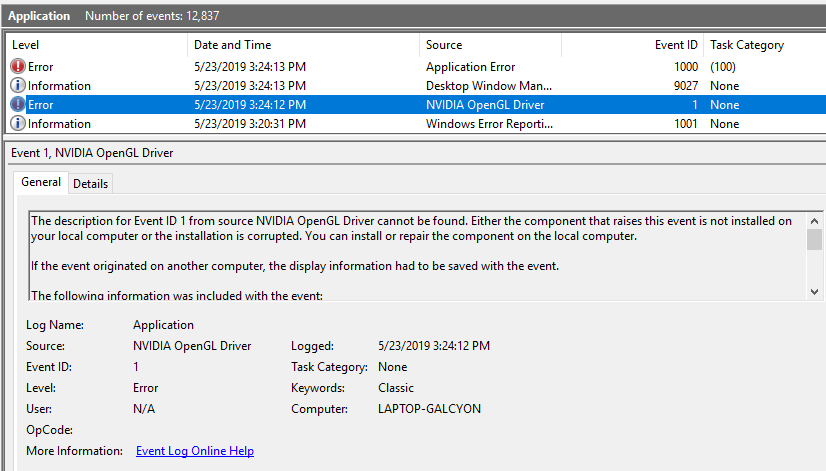The width and height of the screenshot is (826, 471).
Task: Click the red error icon for Application Error row
Action: 18,66
